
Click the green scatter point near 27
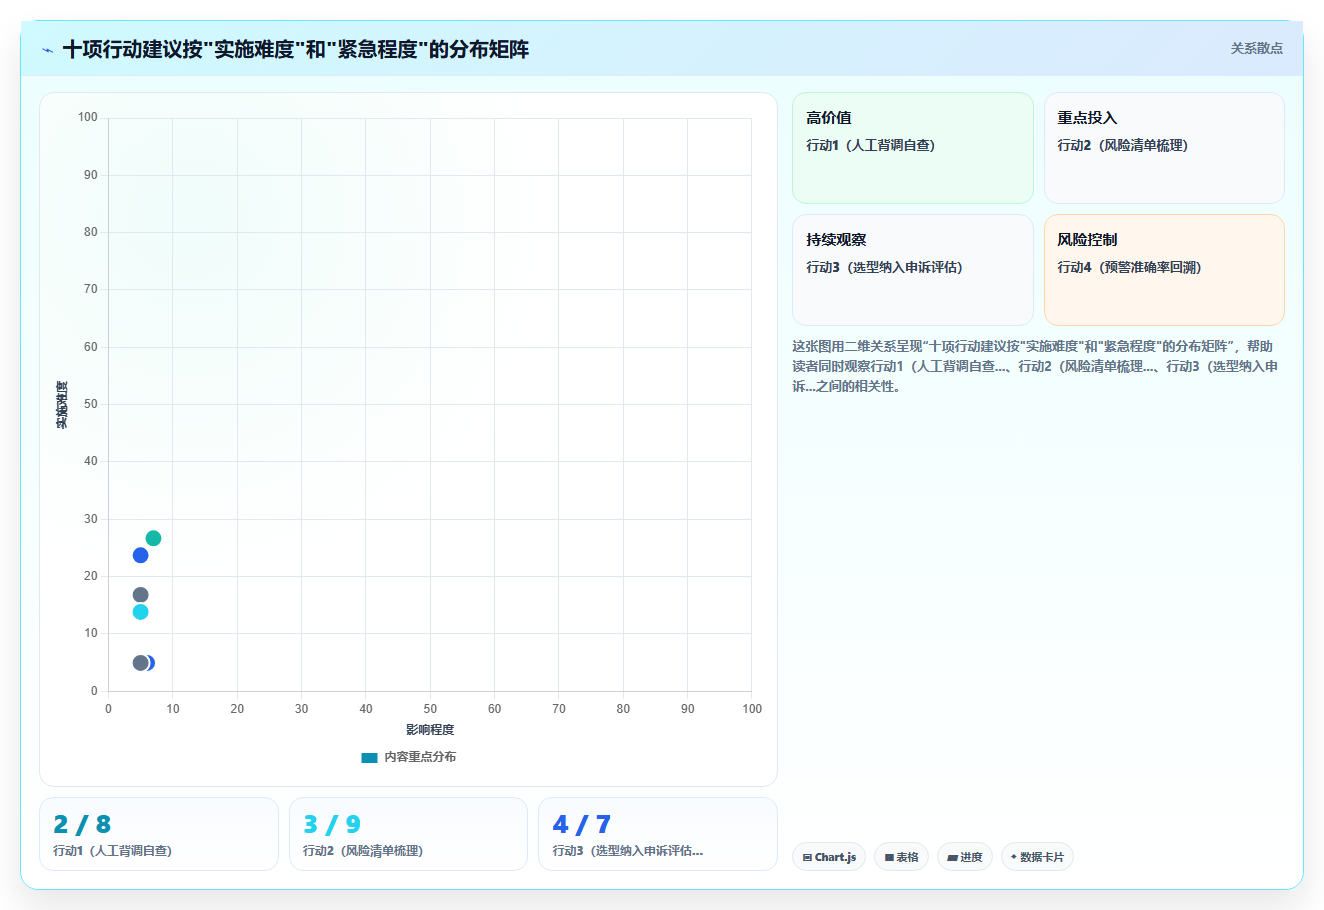coord(153,538)
